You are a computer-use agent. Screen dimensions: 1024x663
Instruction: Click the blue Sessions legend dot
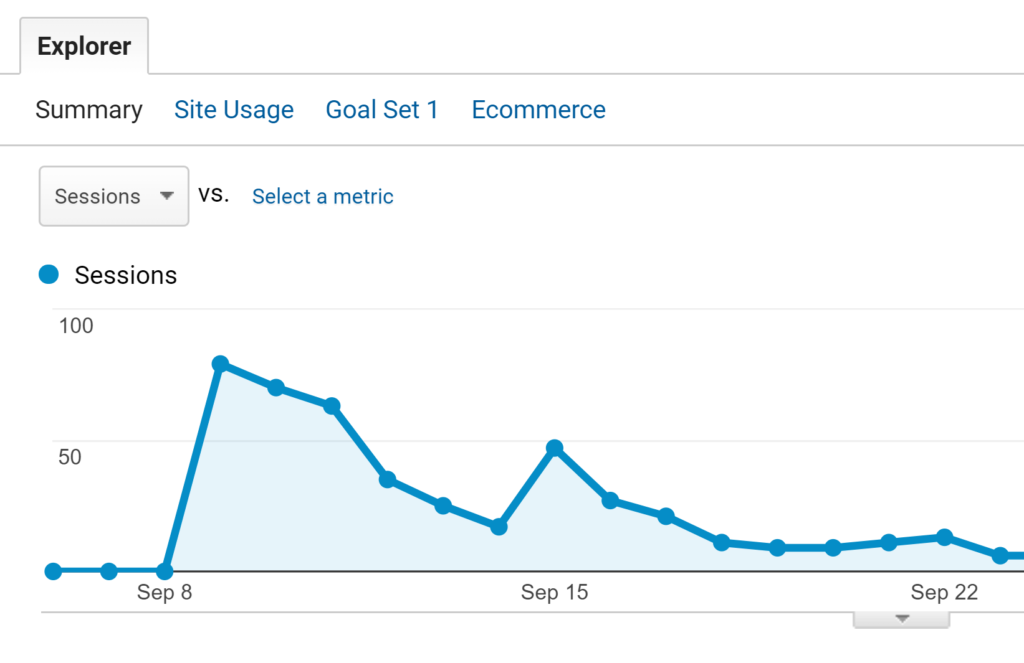point(49,275)
